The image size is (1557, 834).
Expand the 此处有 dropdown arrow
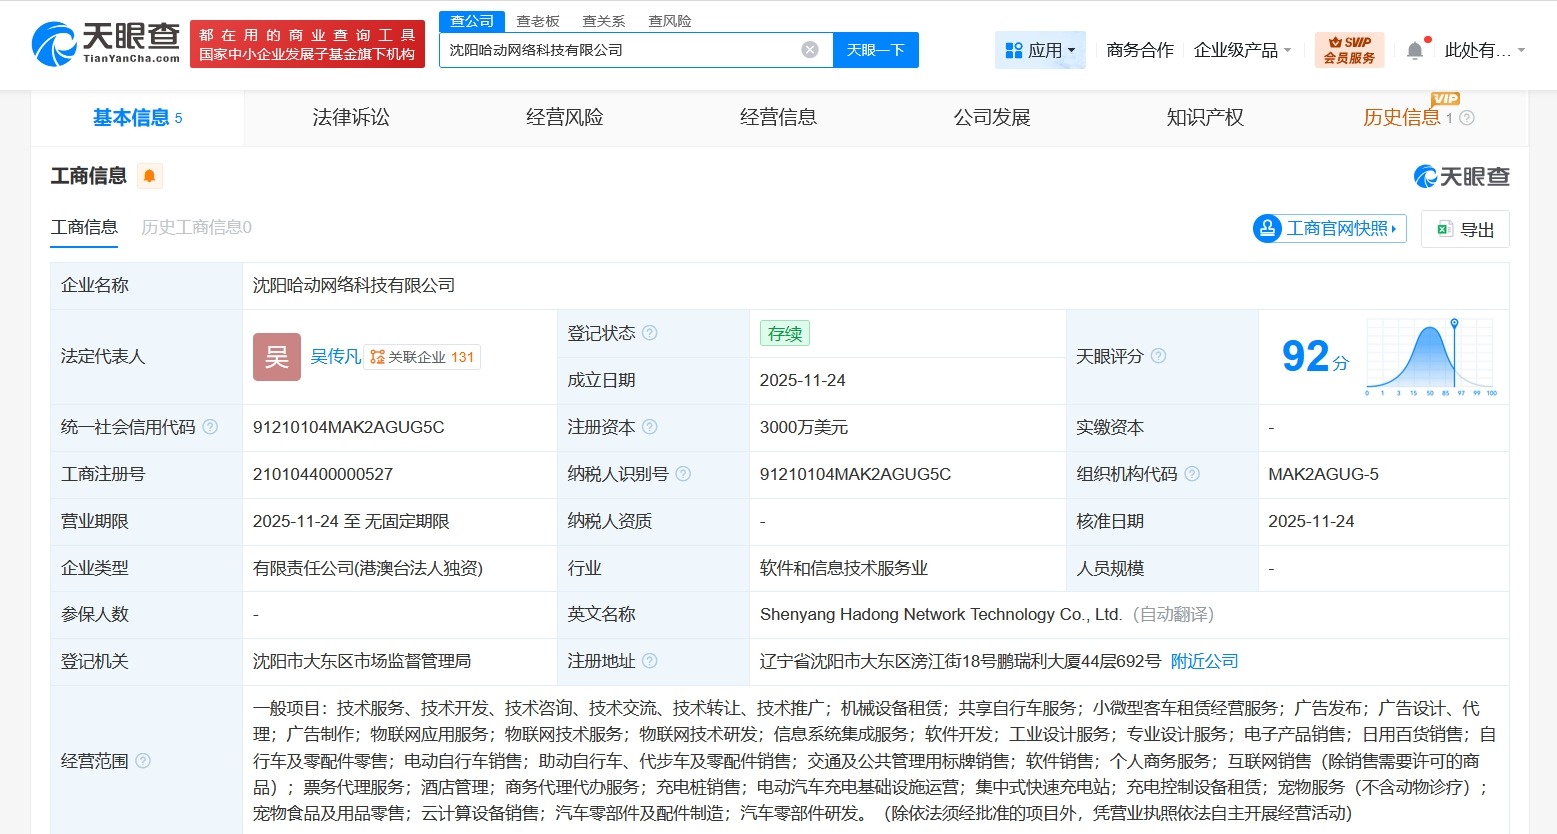tap(1520, 50)
